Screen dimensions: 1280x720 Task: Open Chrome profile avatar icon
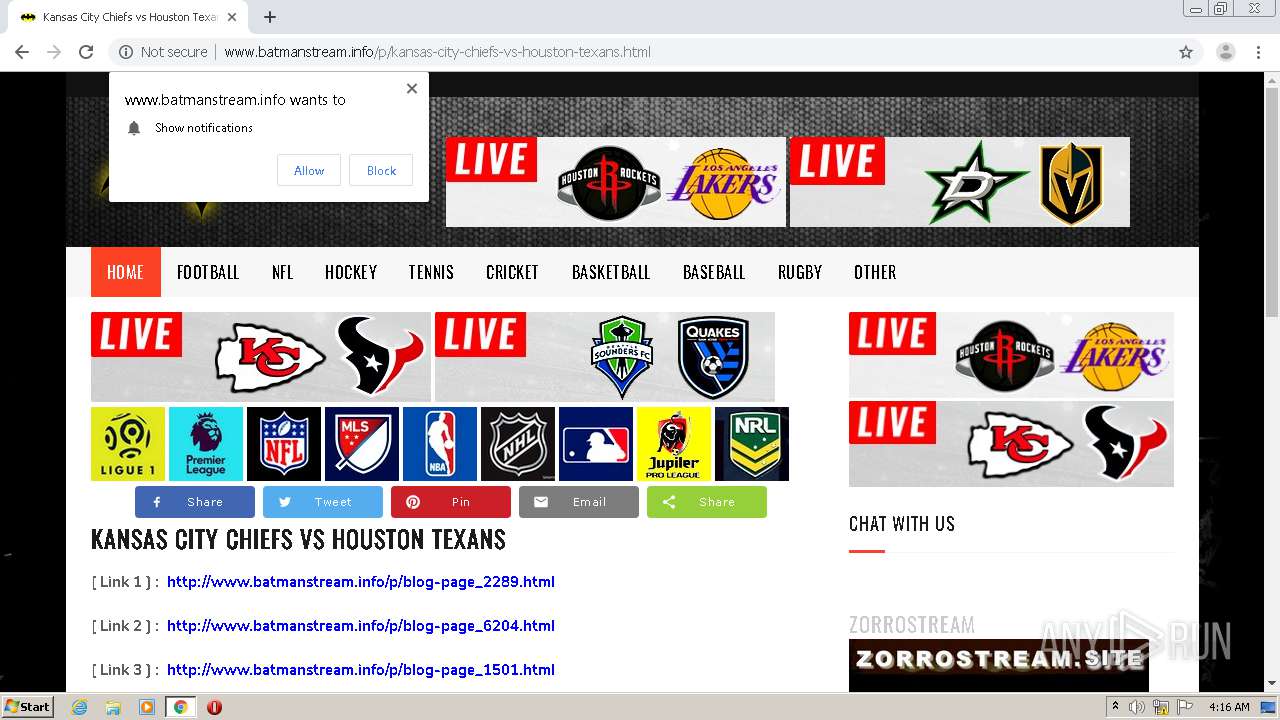1225,52
